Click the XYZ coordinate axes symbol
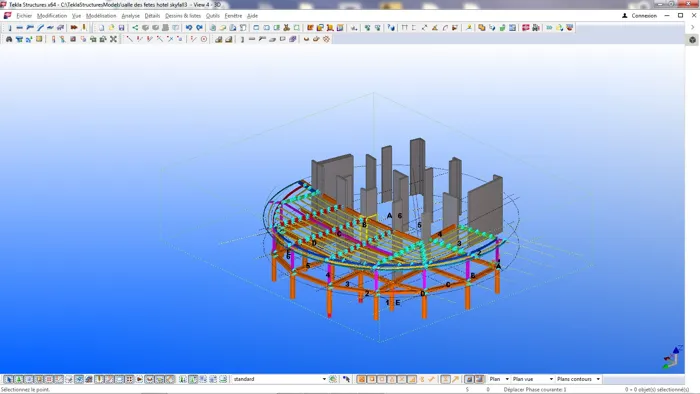Viewport: 700px width, 394px height. point(673,357)
